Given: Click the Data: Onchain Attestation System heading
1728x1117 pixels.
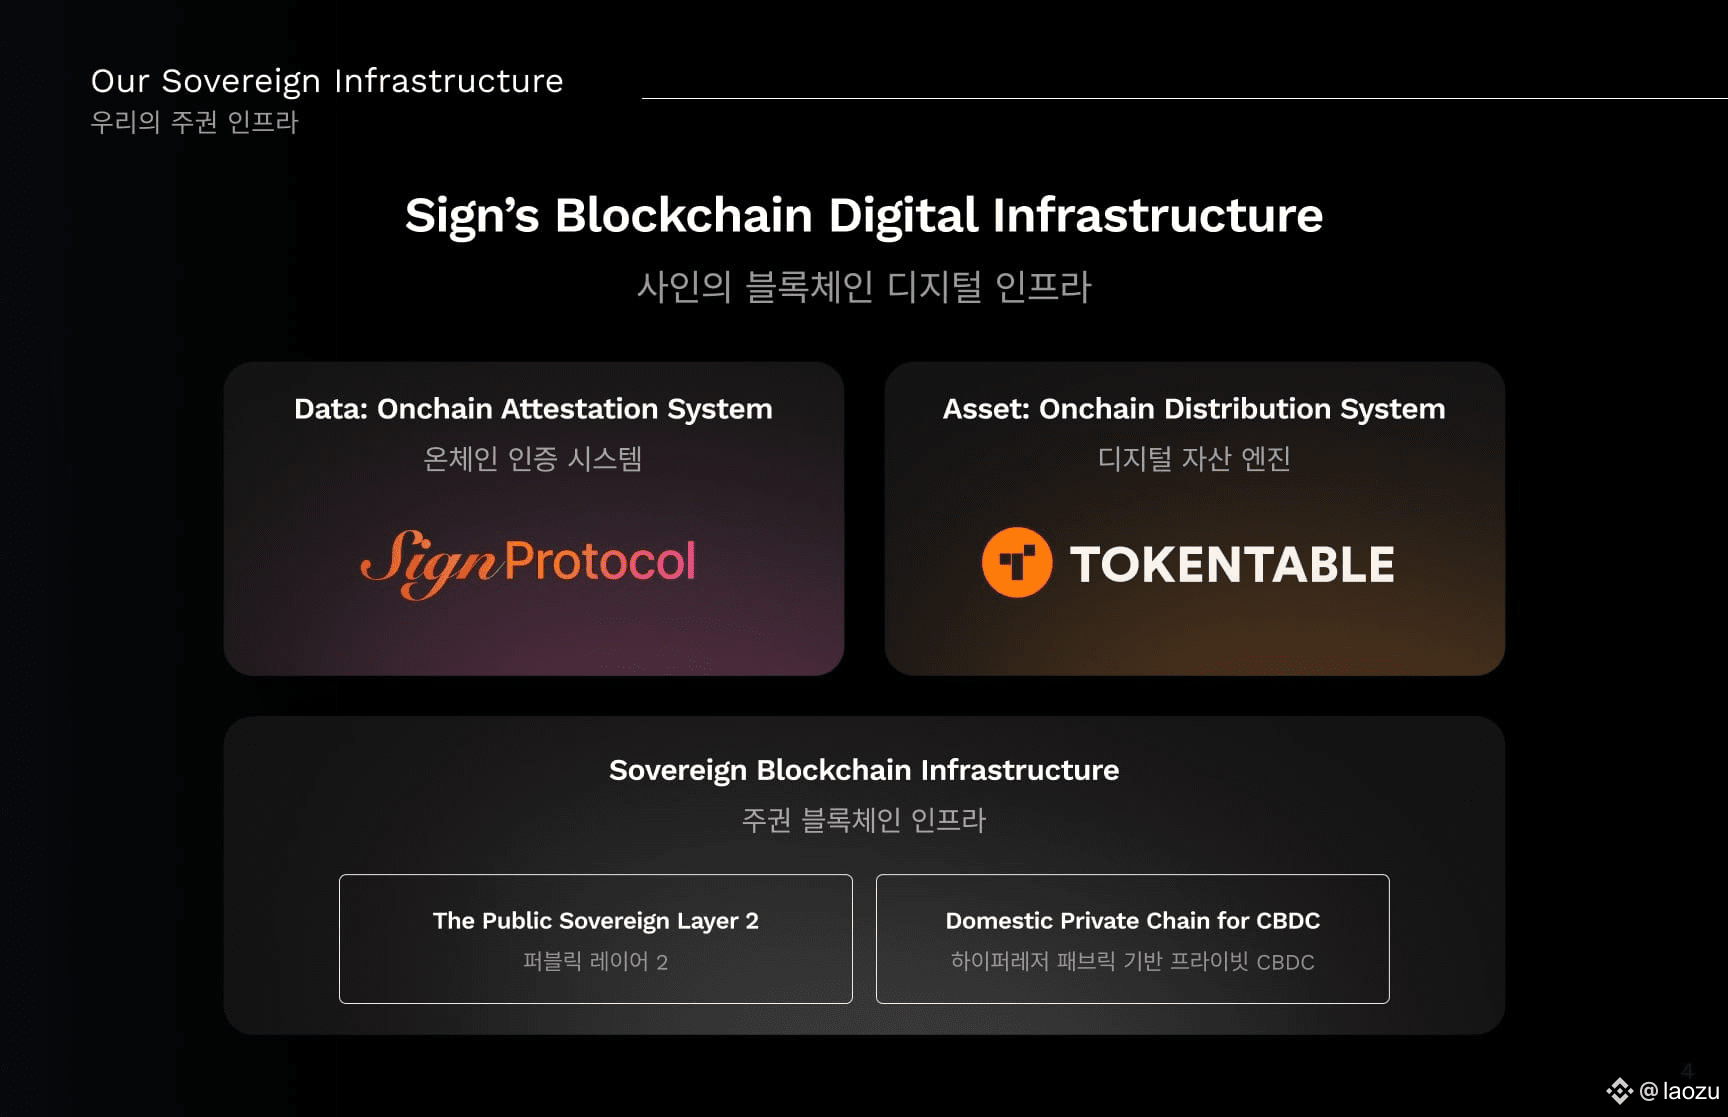Looking at the screenshot, I should click(533, 409).
